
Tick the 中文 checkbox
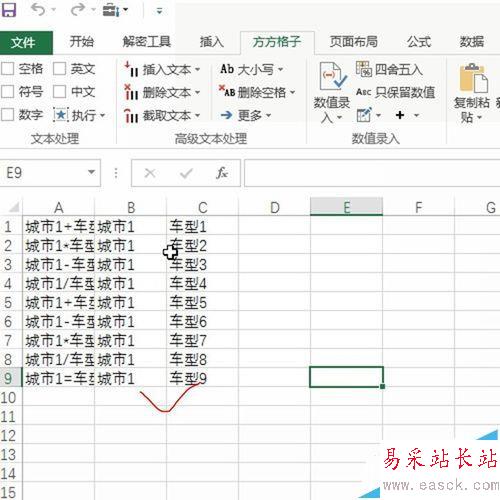59,91
